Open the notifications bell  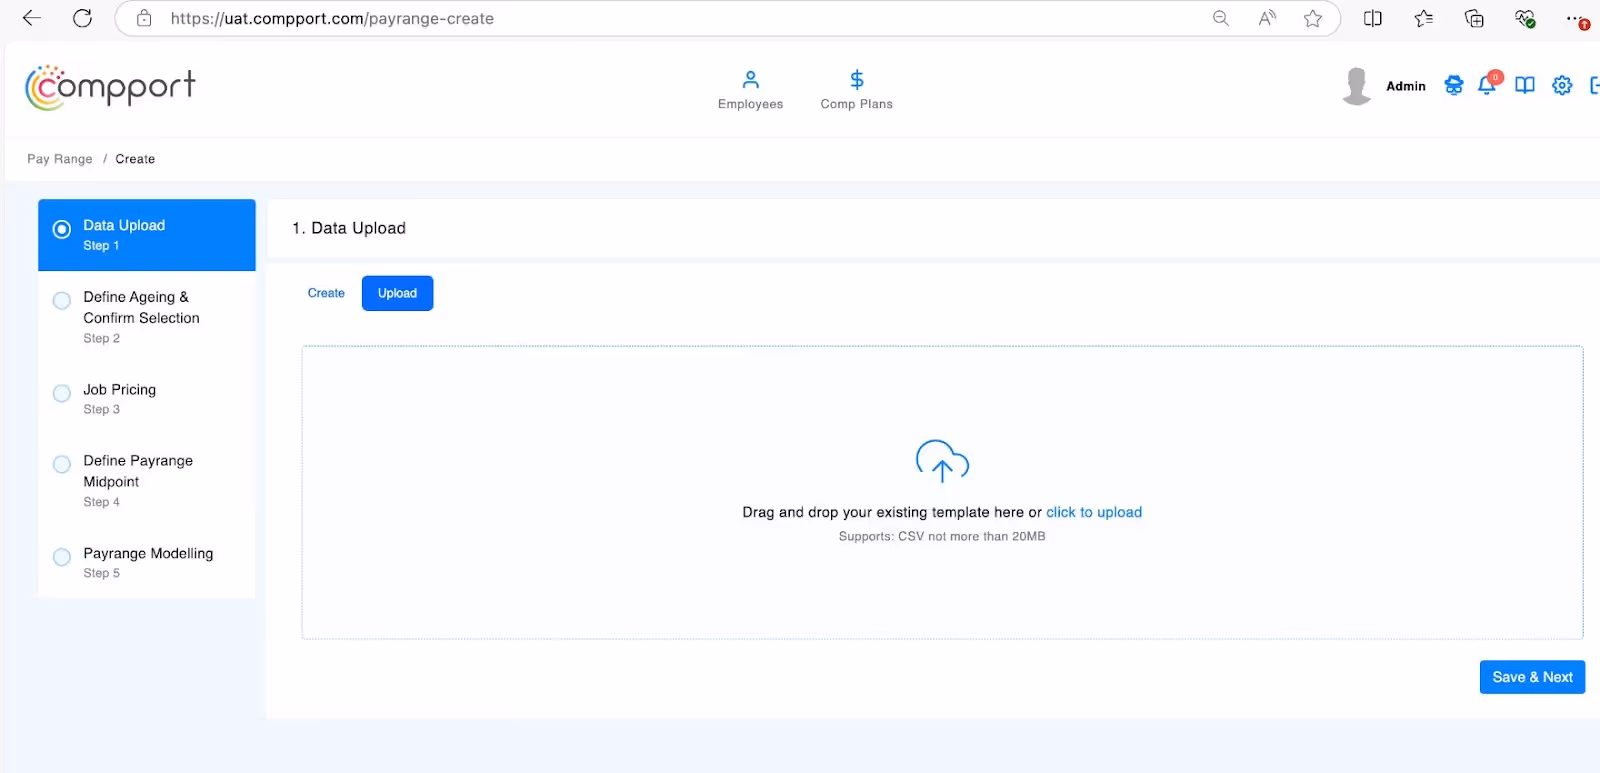pyautogui.click(x=1488, y=85)
